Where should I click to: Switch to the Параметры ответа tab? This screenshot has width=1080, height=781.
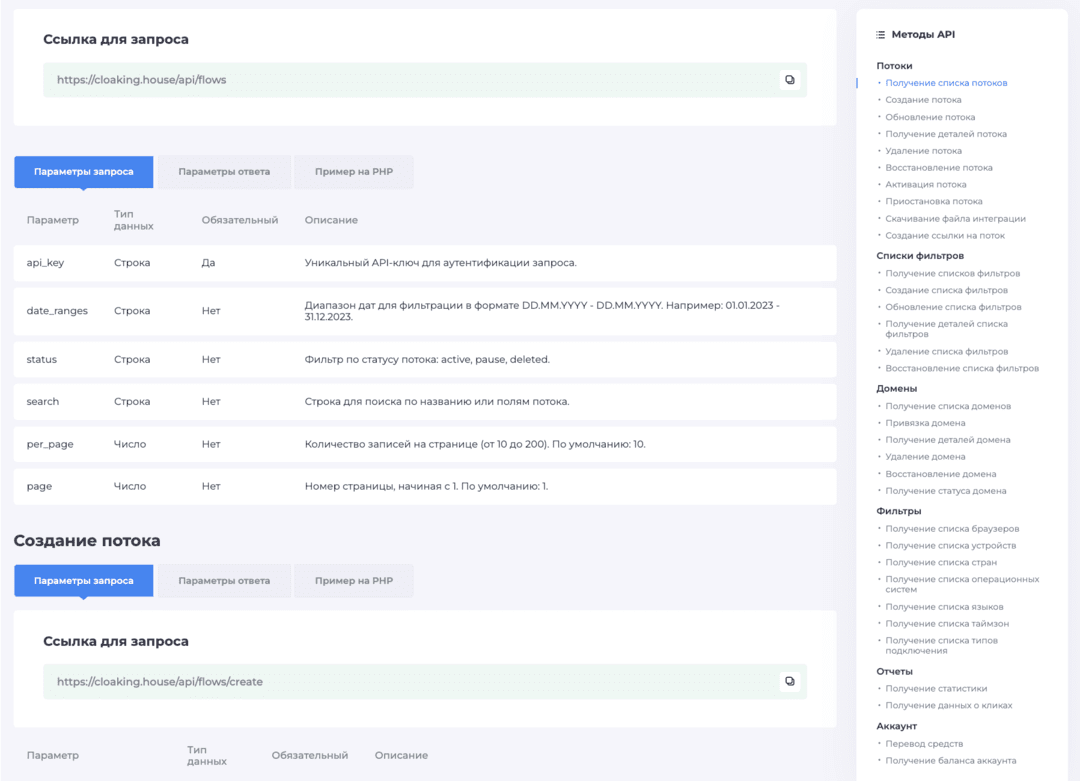[224, 171]
